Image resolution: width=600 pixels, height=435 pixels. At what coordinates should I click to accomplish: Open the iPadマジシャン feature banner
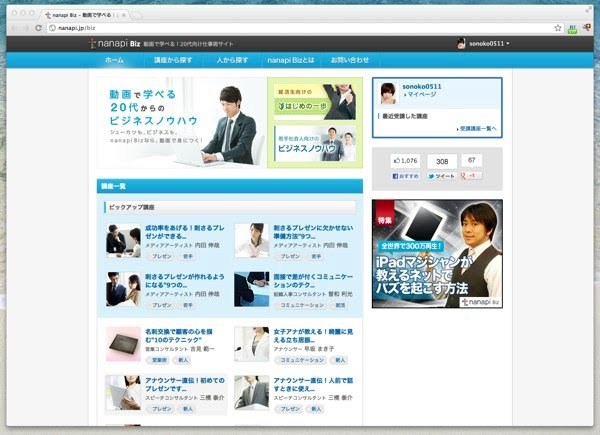coord(436,254)
